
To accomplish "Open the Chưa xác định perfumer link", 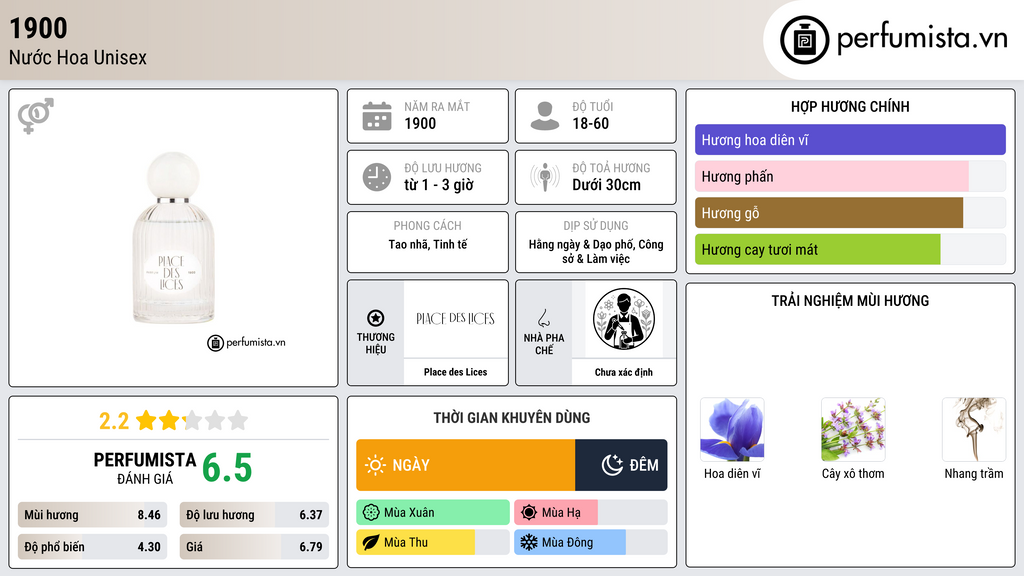I will (x=624, y=372).
